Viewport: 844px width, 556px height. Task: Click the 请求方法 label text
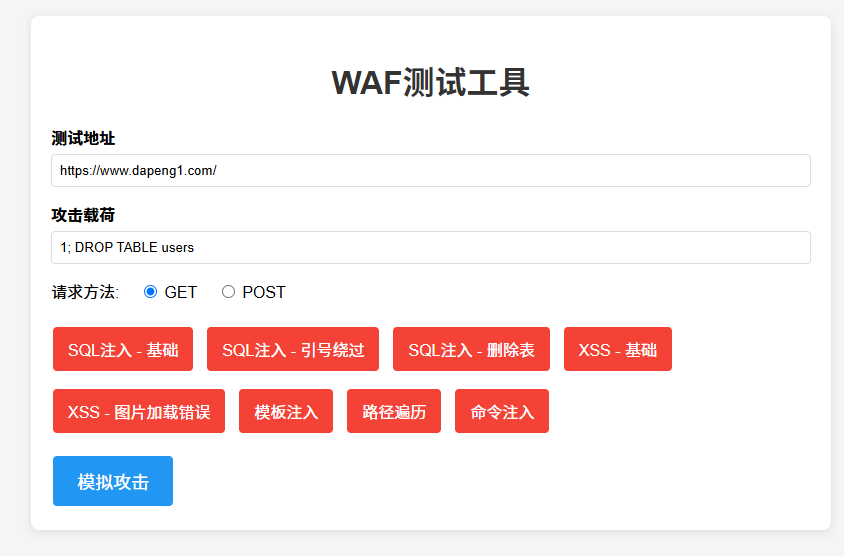click(x=85, y=292)
